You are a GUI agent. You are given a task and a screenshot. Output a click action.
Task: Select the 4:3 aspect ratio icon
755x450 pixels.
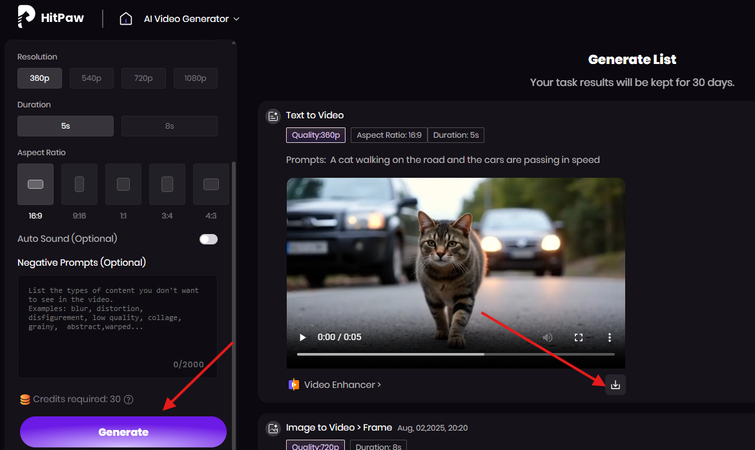pyautogui.click(x=211, y=184)
